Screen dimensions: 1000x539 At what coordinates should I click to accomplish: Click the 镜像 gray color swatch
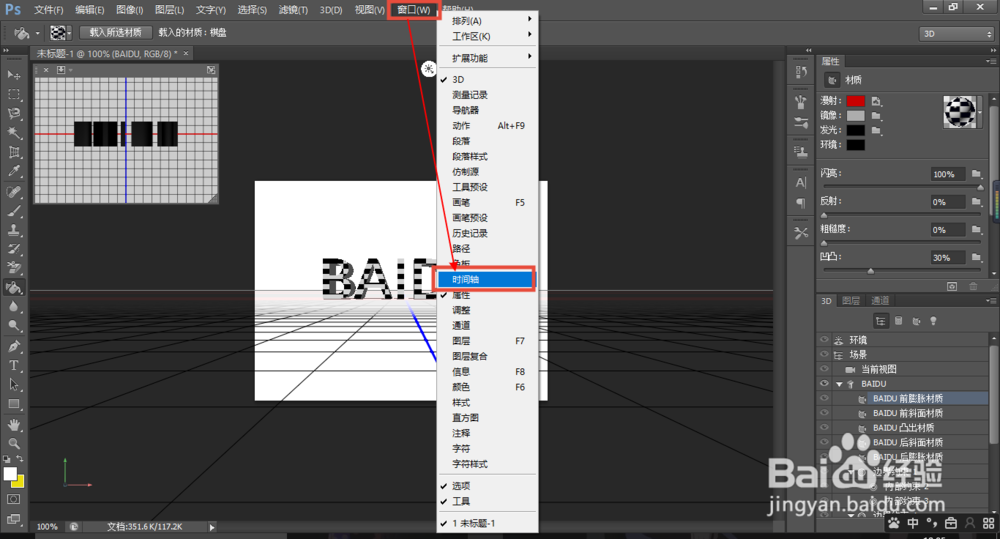(855, 115)
